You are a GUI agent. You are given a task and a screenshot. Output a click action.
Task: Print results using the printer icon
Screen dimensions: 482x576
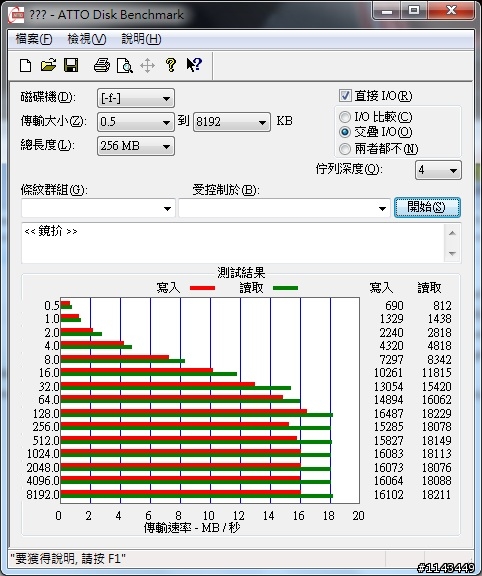click(102, 65)
